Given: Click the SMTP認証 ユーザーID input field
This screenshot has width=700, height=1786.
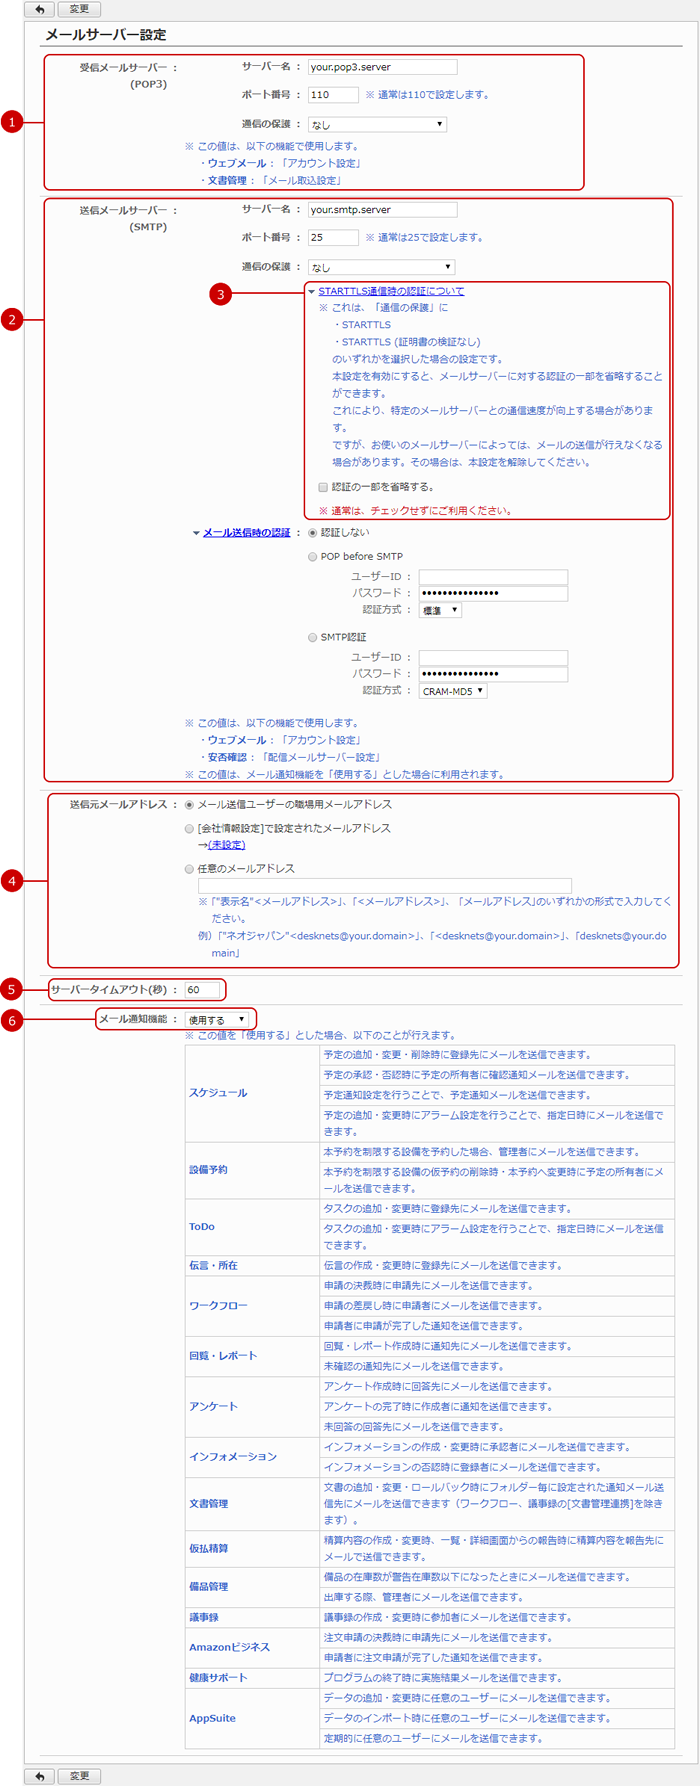Looking at the screenshot, I should click(x=493, y=657).
